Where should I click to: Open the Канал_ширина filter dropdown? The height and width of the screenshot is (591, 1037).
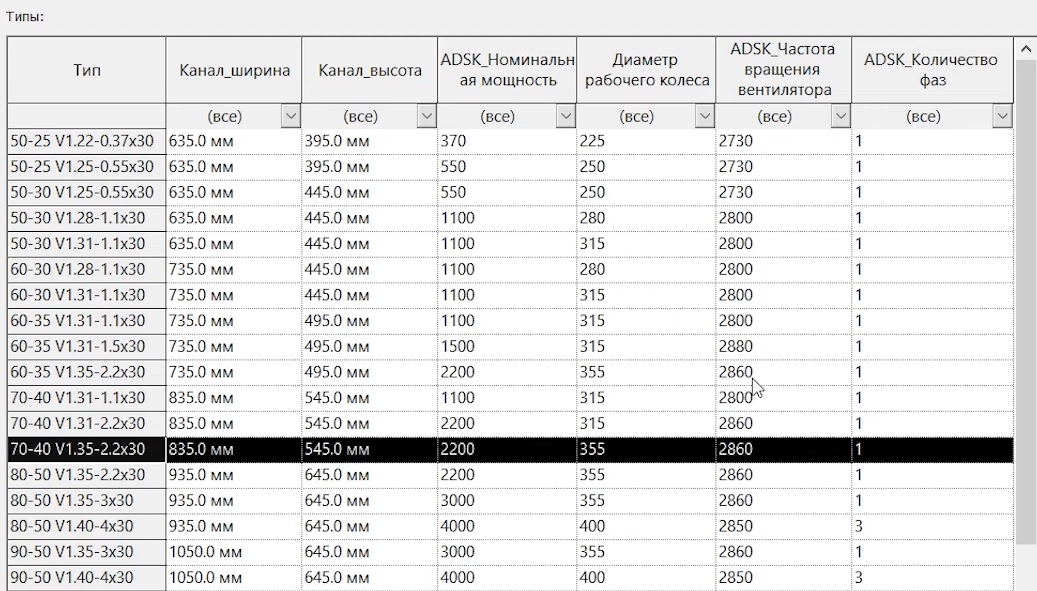click(x=290, y=117)
